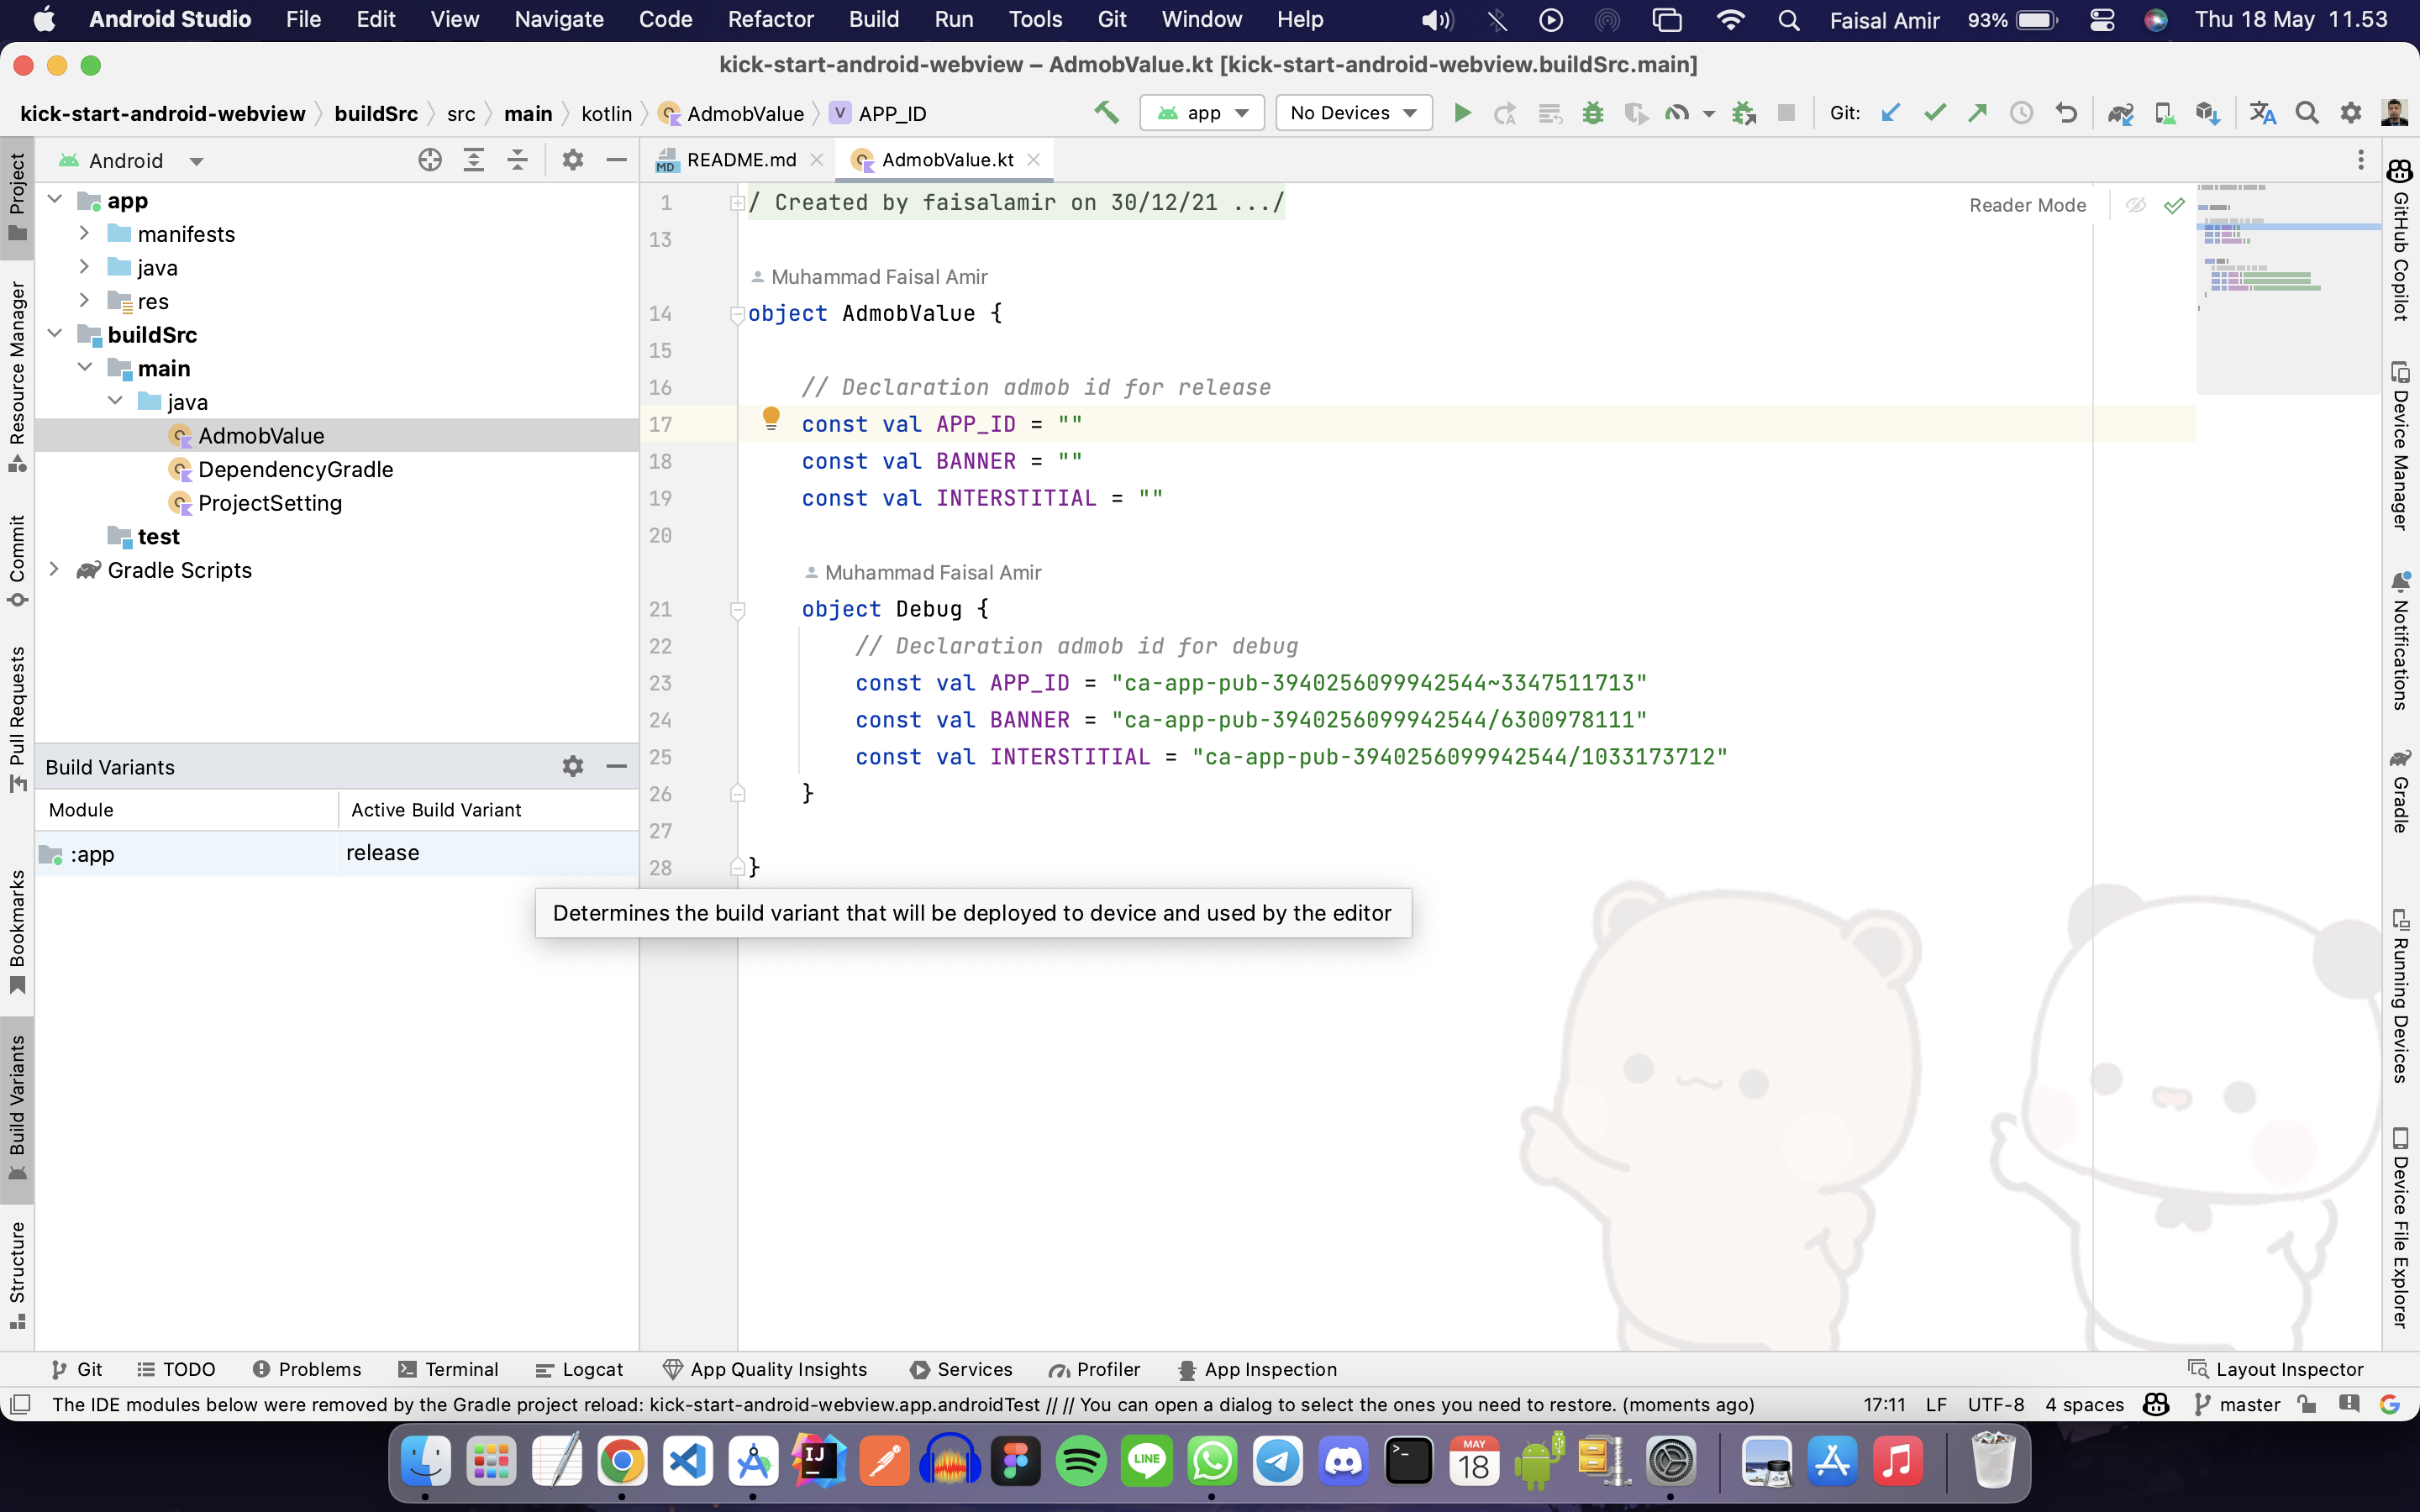Click the Debug app bug icon
Viewport: 2420px width, 1512px height.
click(1593, 113)
